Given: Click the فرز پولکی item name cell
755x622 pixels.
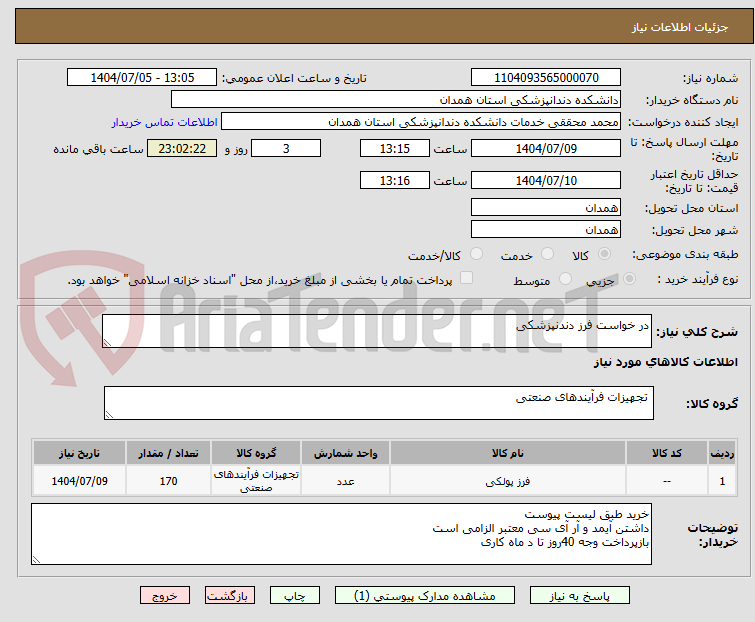Looking at the screenshot, I should tap(508, 480).
